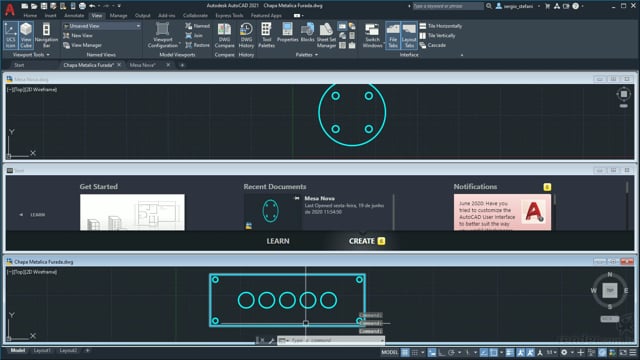Open the Autodesk App Store icon
This screenshot has height=360, width=640.
557,6
